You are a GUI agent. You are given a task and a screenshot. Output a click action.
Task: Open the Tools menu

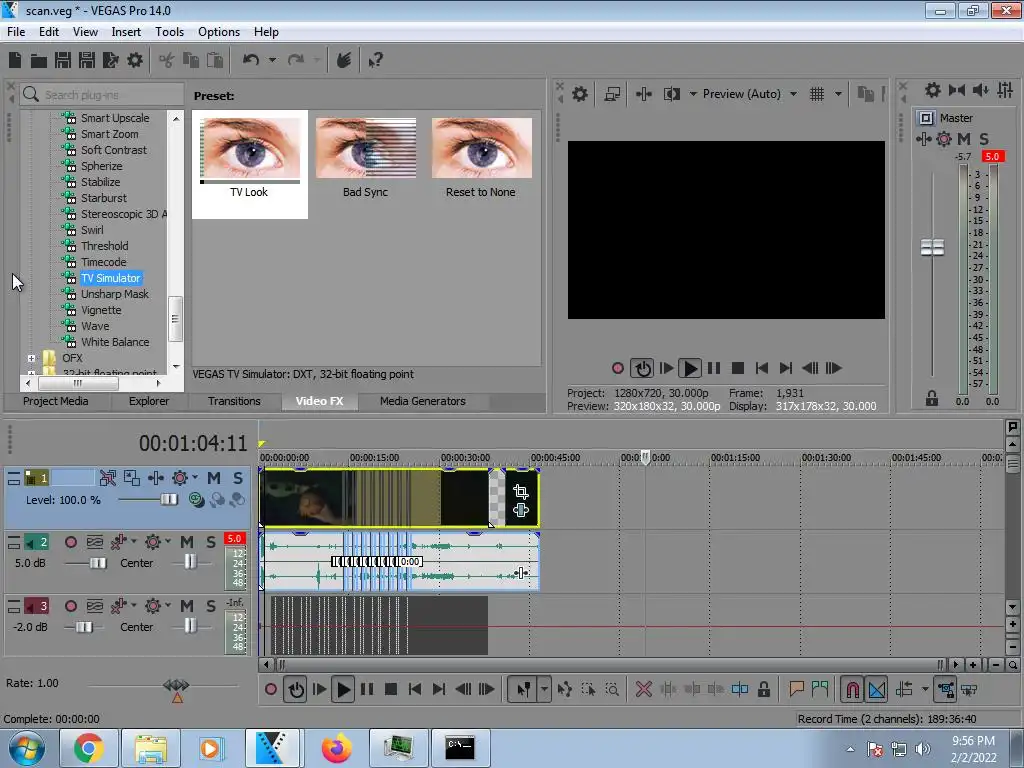click(x=169, y=31)
